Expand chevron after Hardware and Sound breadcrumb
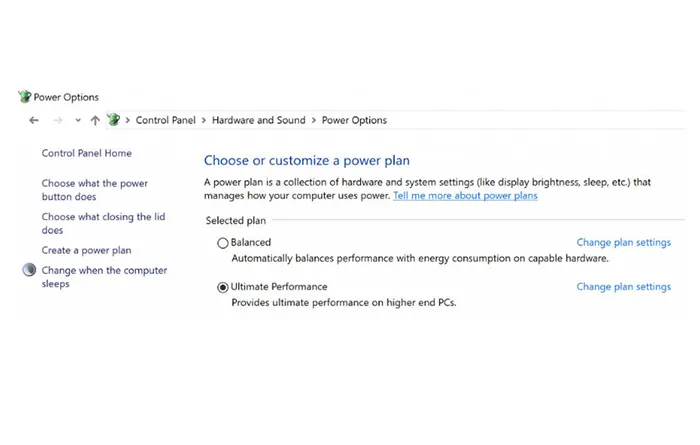 [x=314, y=120]
